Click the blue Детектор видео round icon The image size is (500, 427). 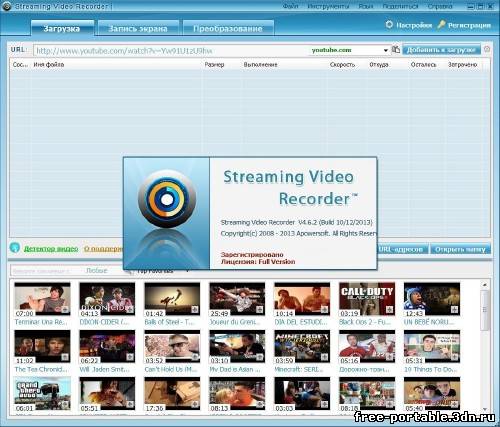click(15, 248)
